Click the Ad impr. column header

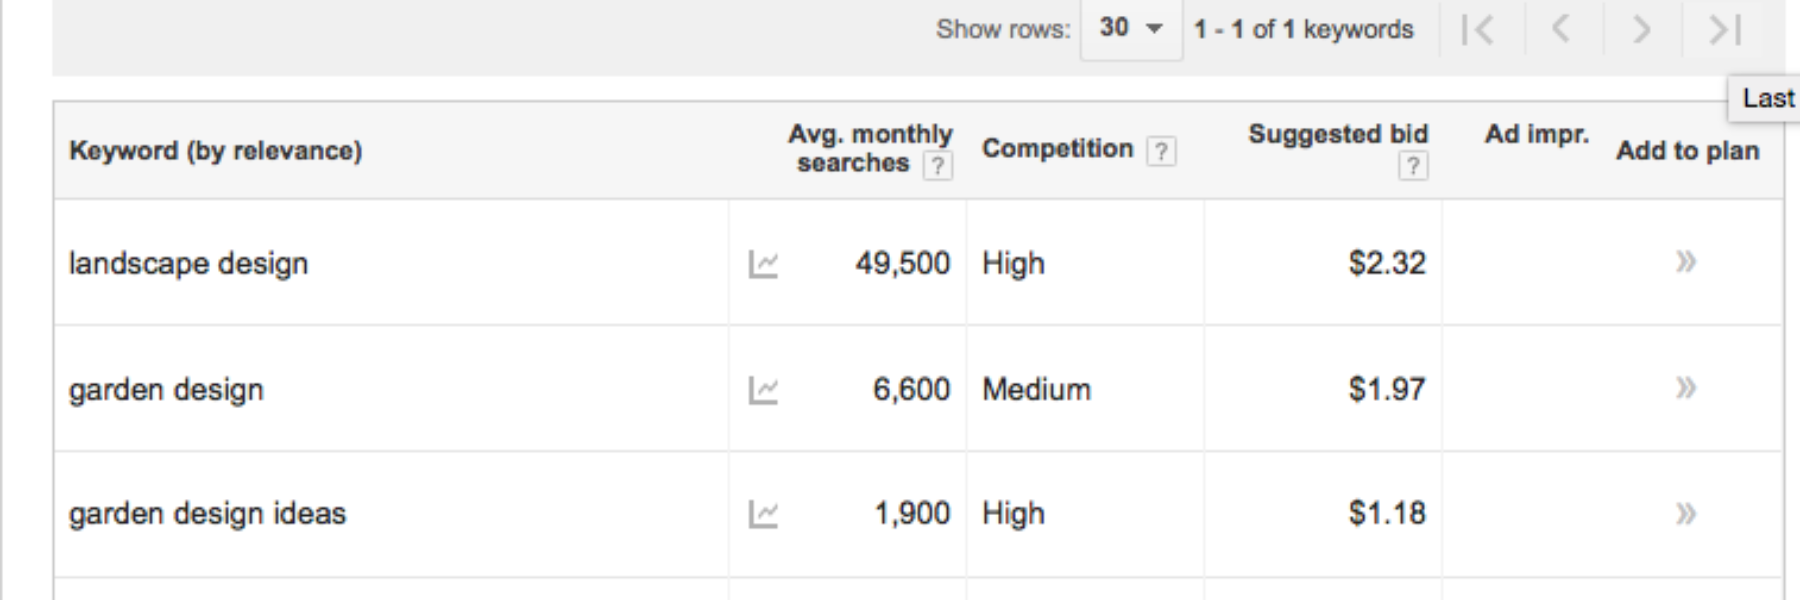coord(1536,134)
